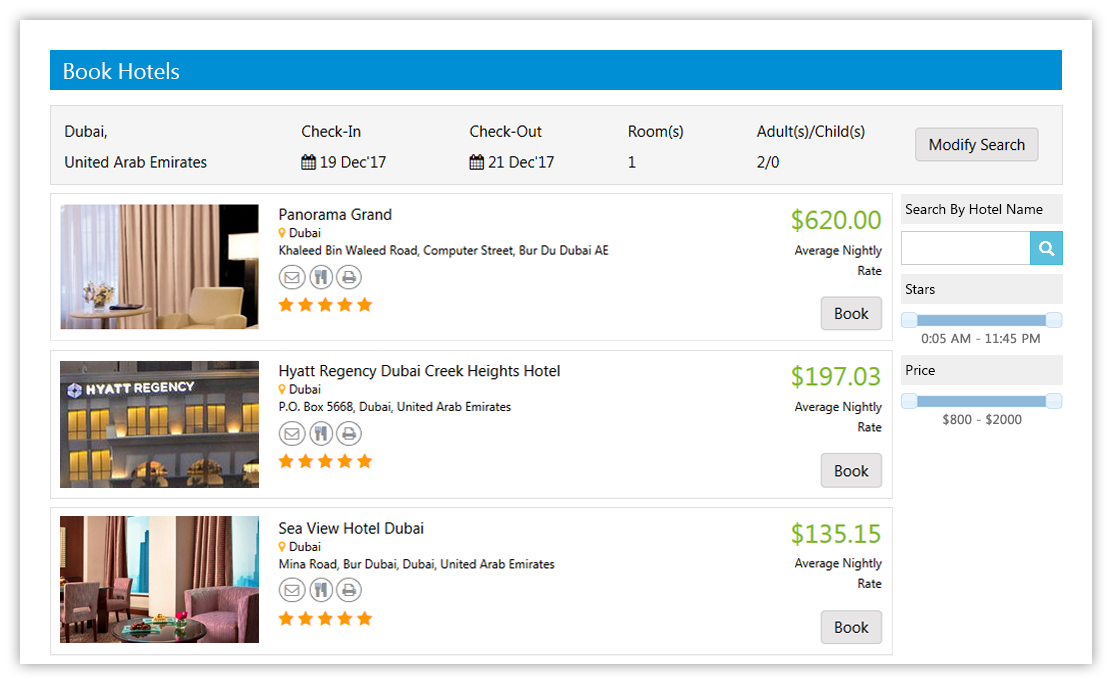
Task: Click the Check-Out calendar icon
Action: pos(476,162)
